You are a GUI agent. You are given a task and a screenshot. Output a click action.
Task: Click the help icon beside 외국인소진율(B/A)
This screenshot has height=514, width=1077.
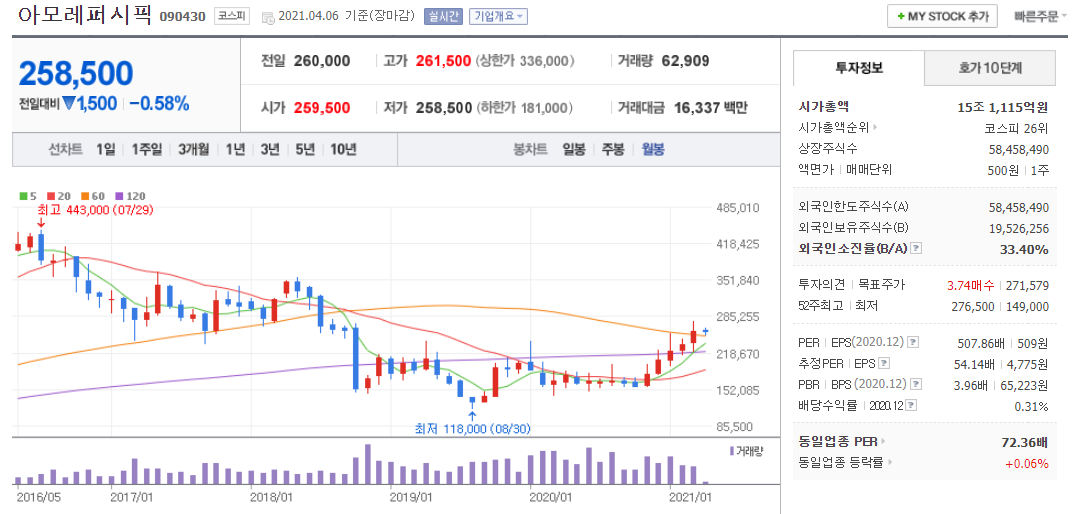click(x=916, y=248)
